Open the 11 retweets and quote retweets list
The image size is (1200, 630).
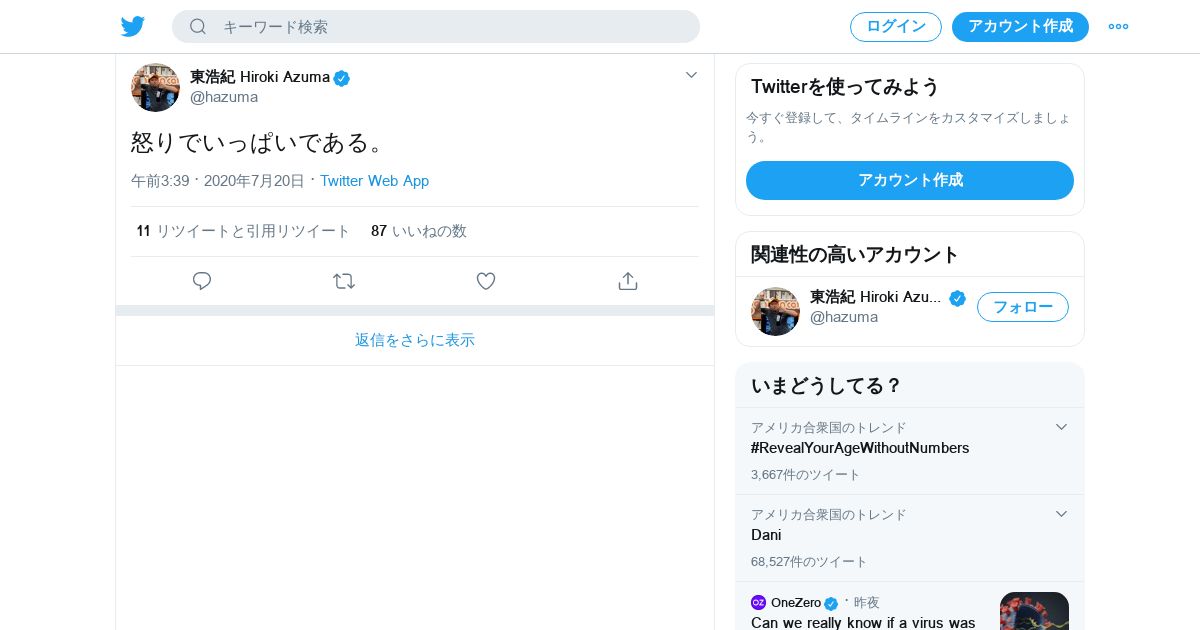coord(243,231)
